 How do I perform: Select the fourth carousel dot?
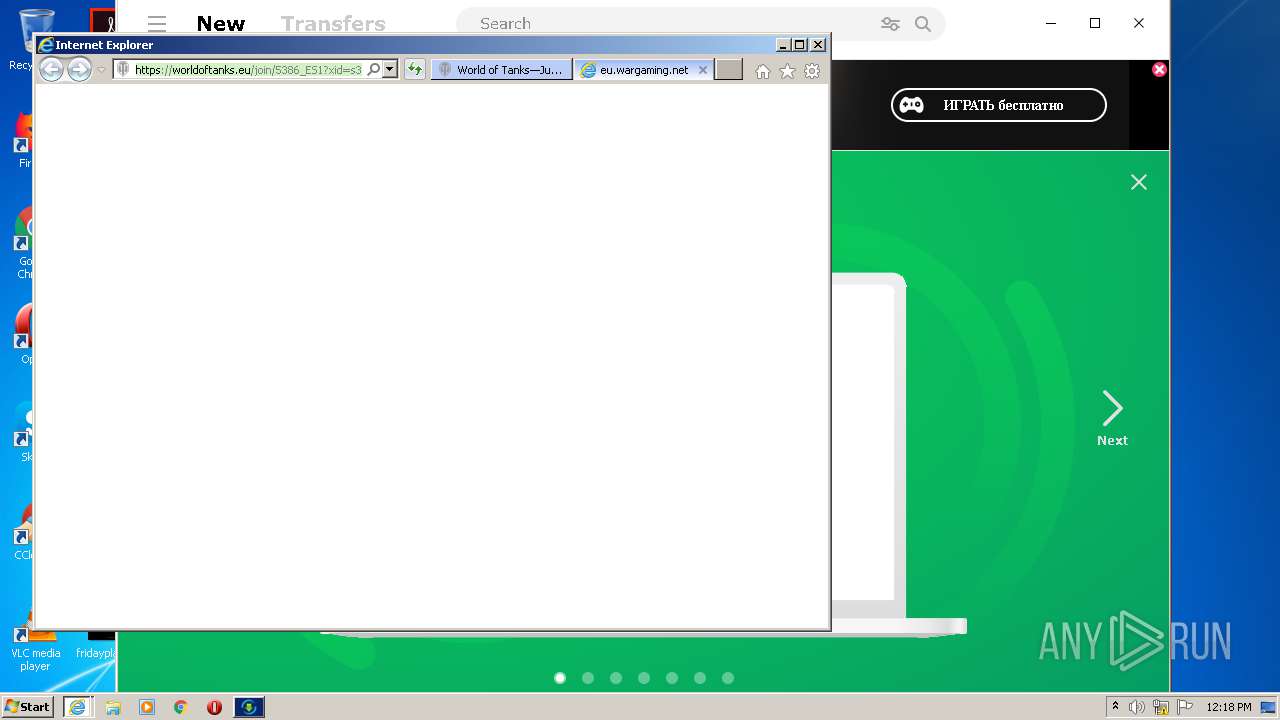[644, 678]
